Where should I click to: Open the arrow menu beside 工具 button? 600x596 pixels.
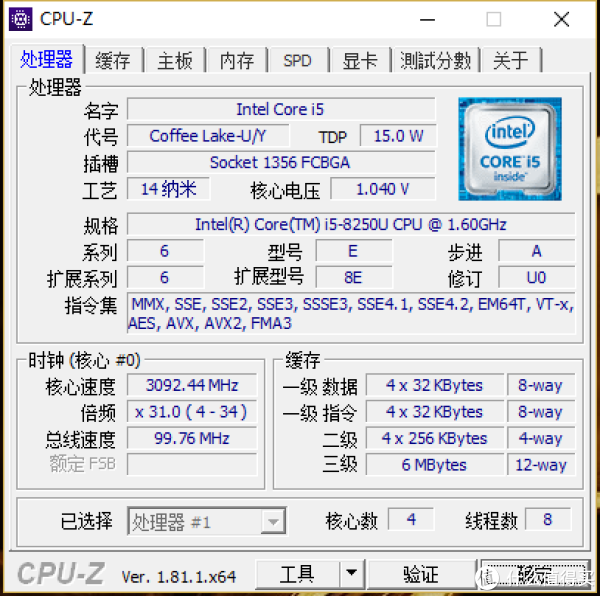tap(351, 573)
